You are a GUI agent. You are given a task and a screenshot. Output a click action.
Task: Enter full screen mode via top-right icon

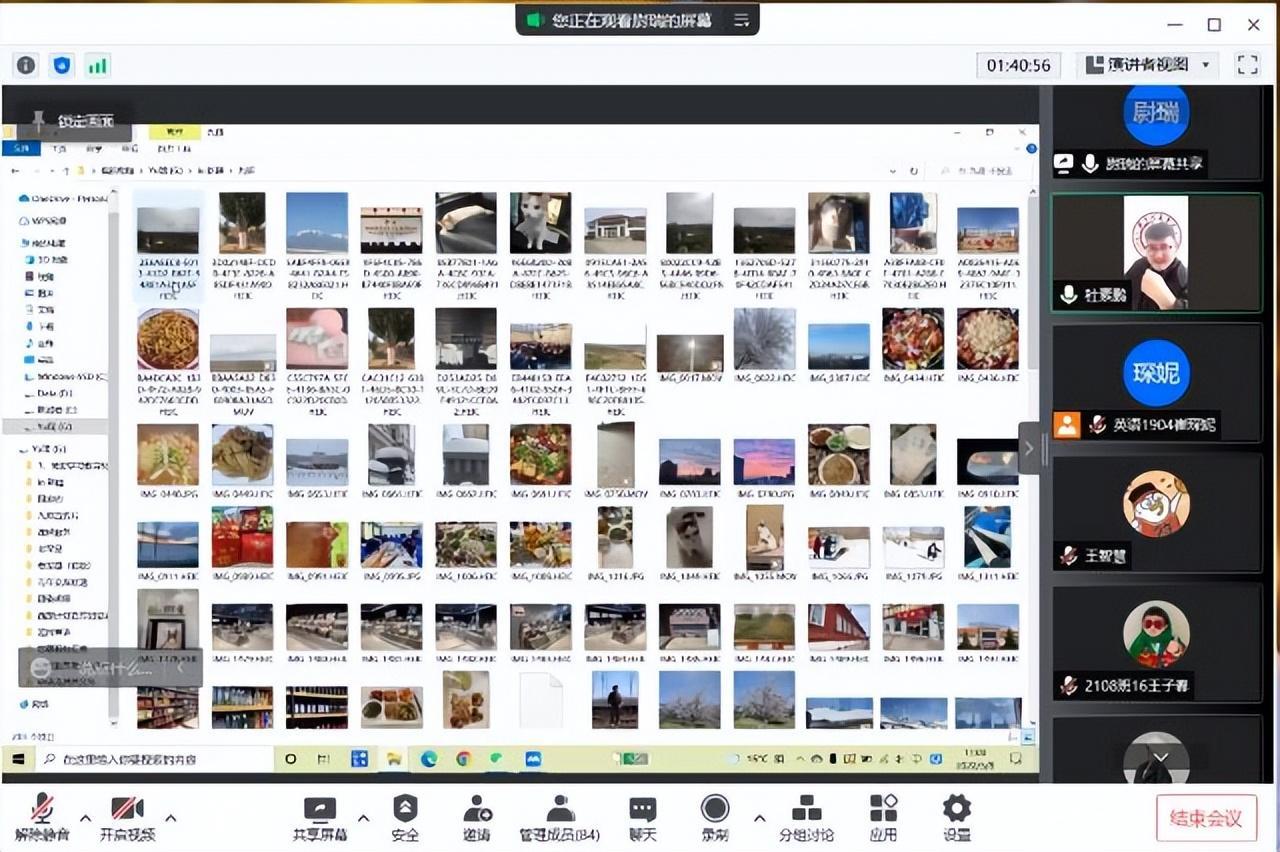pyautogui.click(x=1247, y=65)
